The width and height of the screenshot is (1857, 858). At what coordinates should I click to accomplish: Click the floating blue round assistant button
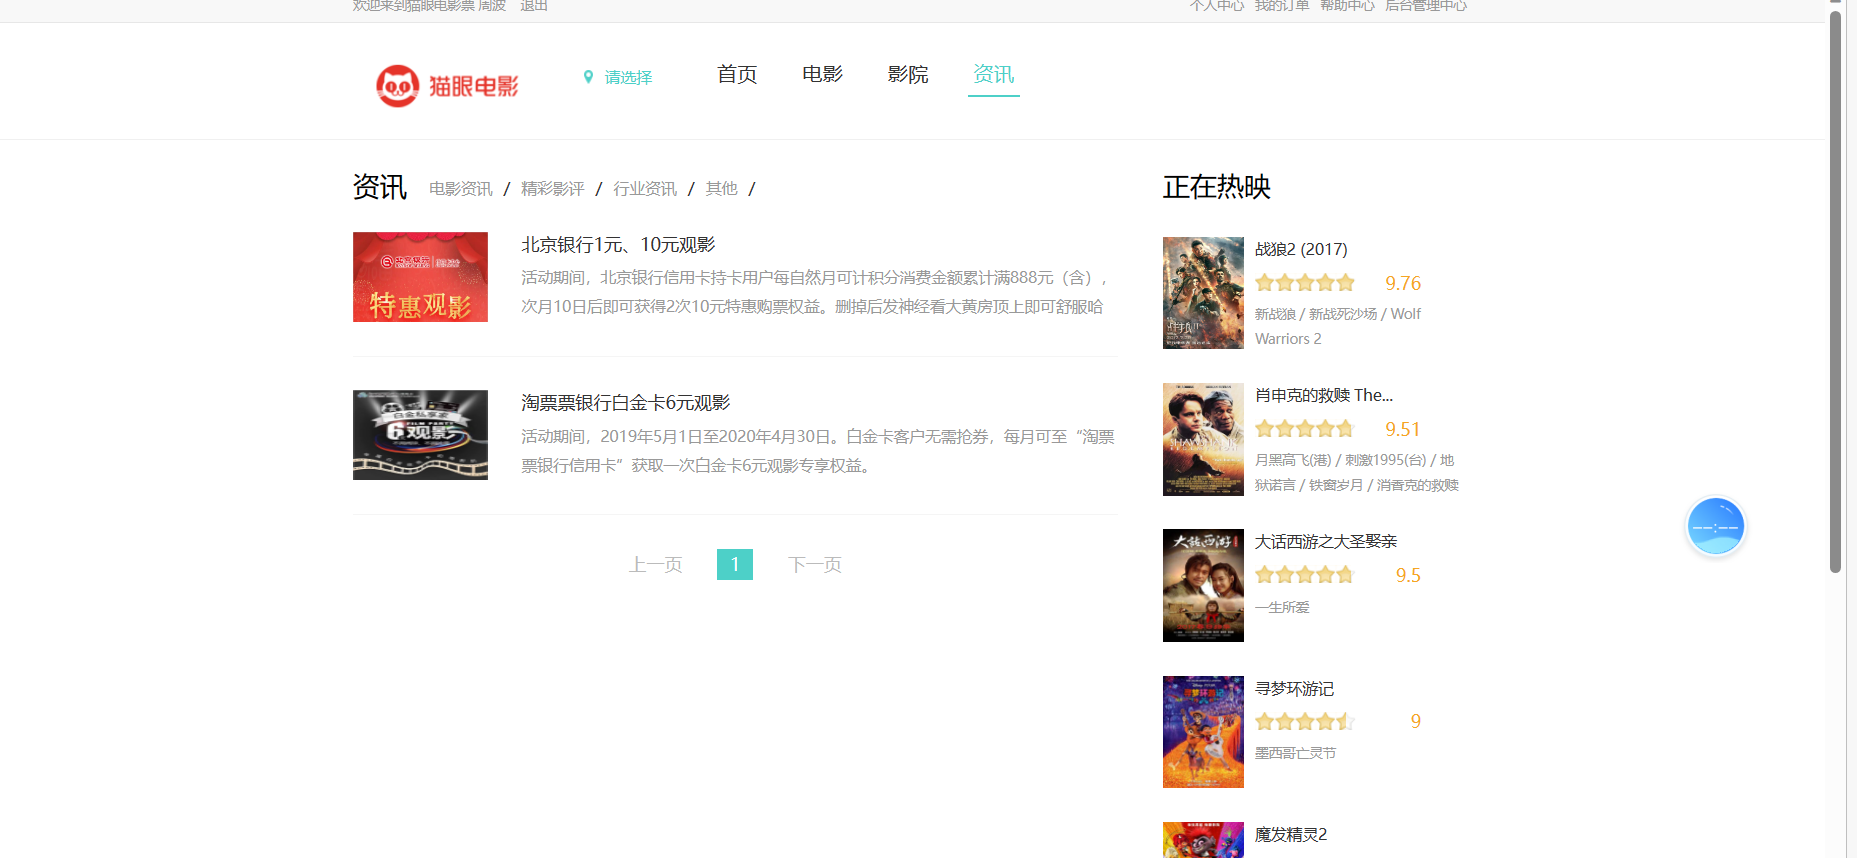pyautogui.click(x=1715, y=526)
